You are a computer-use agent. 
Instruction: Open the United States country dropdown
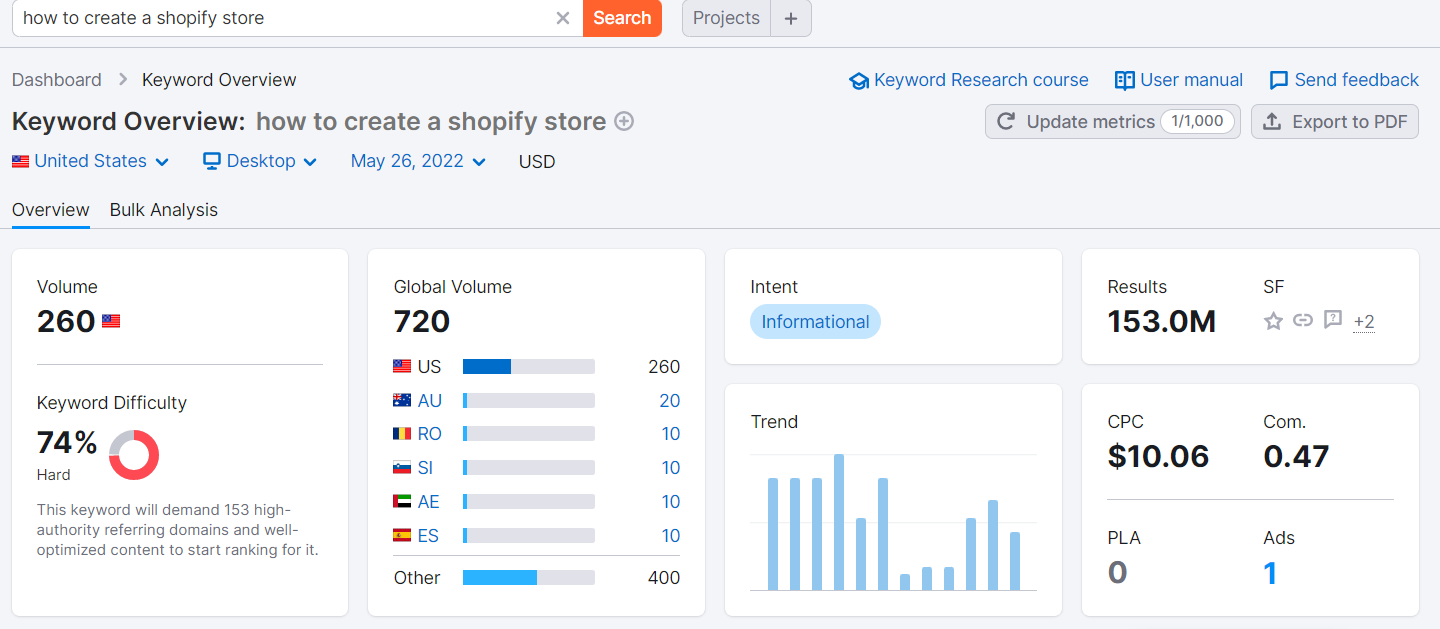(90, 161)
